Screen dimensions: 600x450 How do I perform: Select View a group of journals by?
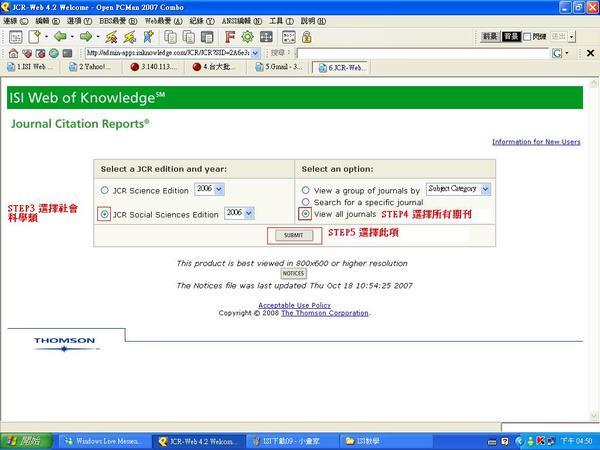pyautogui.click(x=305, y=190)
